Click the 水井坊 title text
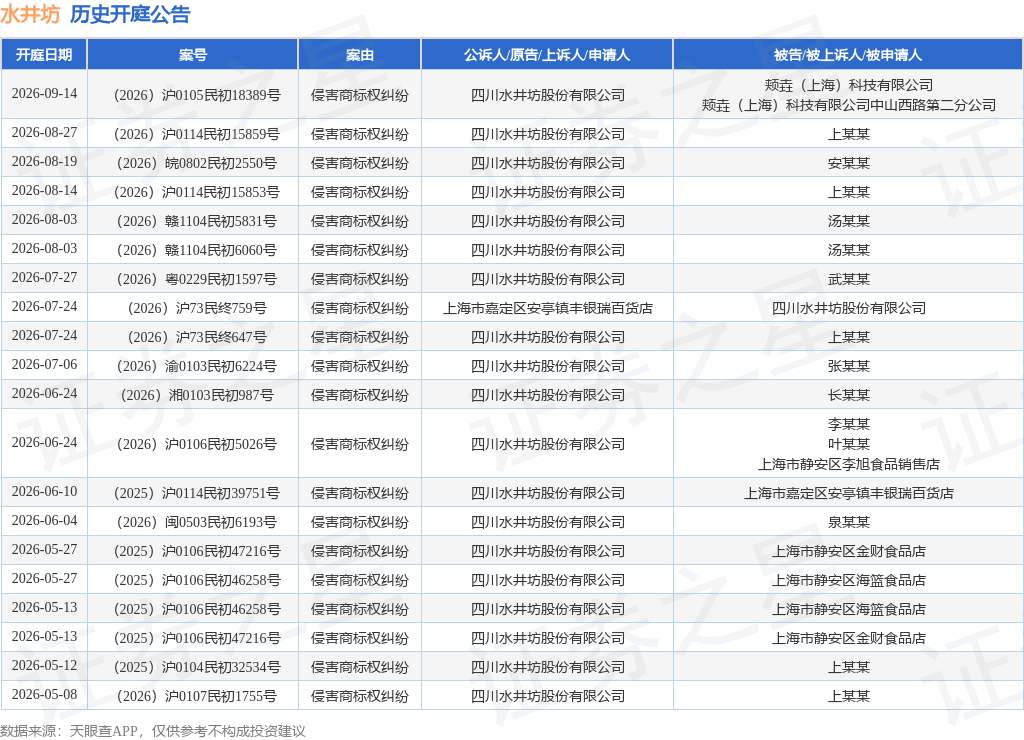 coord(30,14)
